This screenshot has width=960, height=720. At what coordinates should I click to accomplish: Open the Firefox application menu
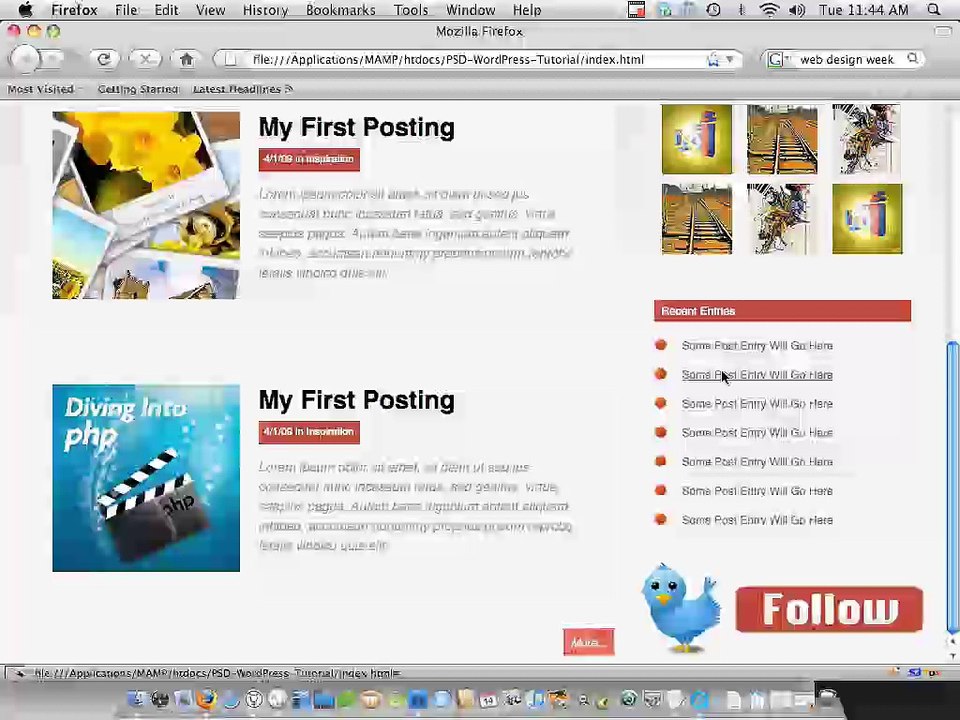74,10
